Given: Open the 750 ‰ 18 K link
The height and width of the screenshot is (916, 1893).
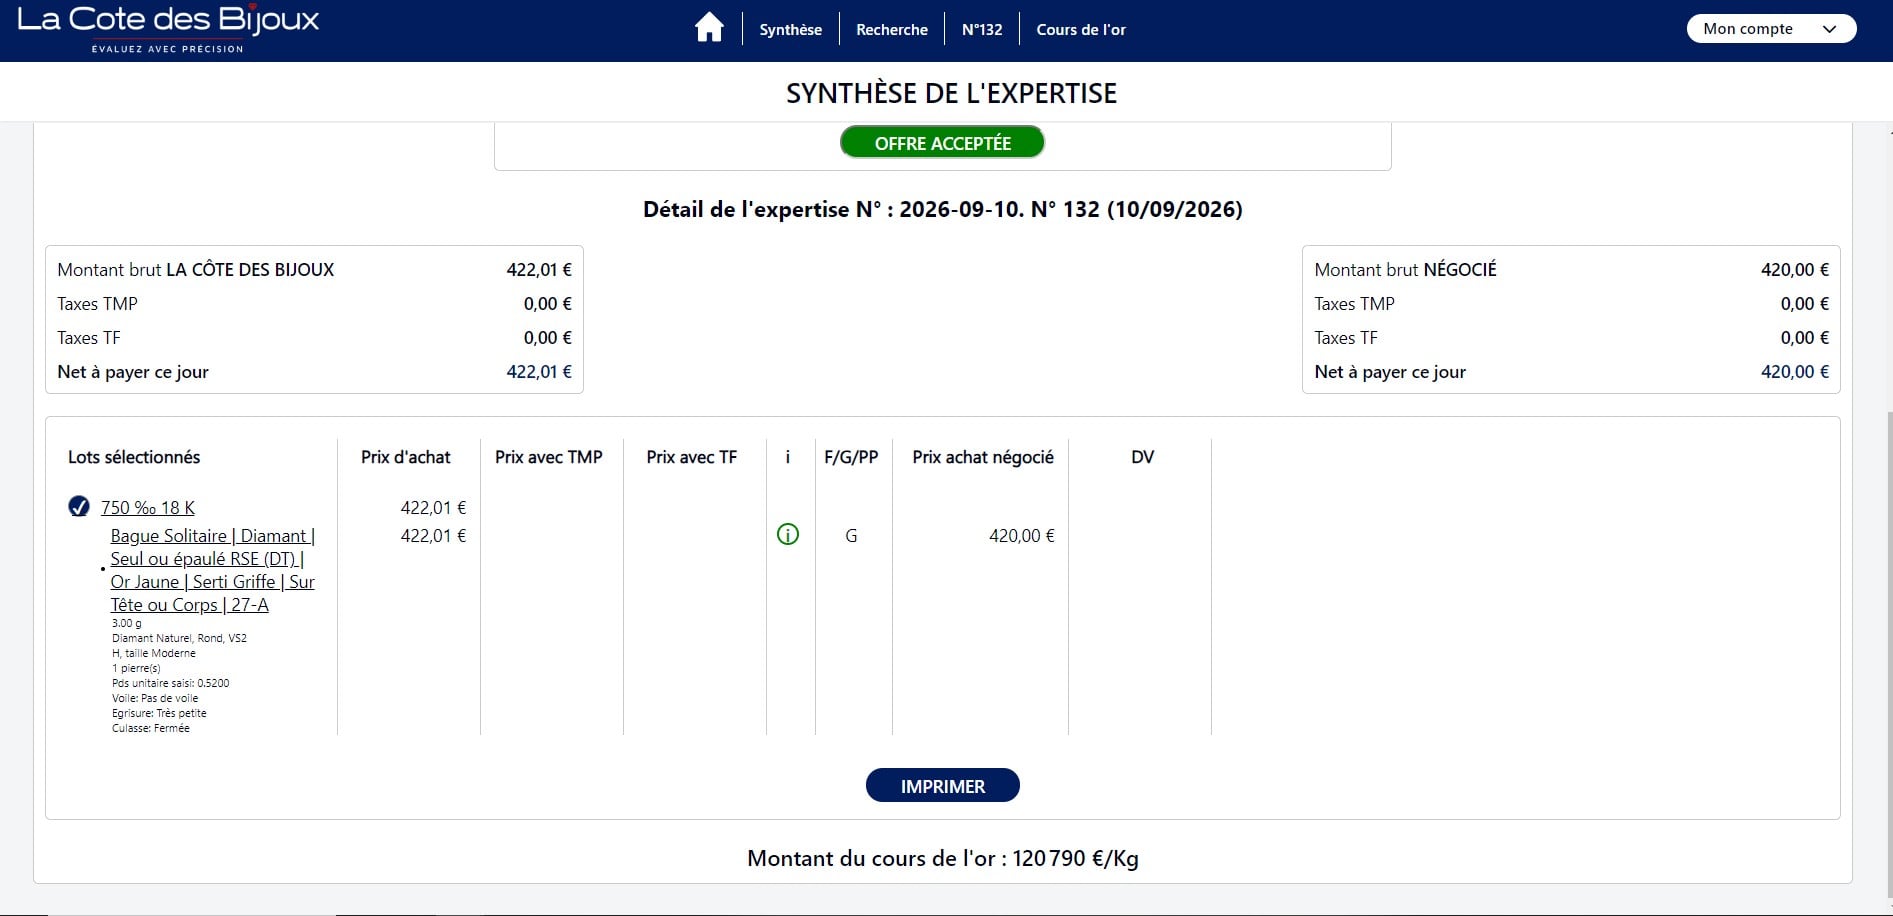Looking at the screenshot, I should click(x=148, y=508).
